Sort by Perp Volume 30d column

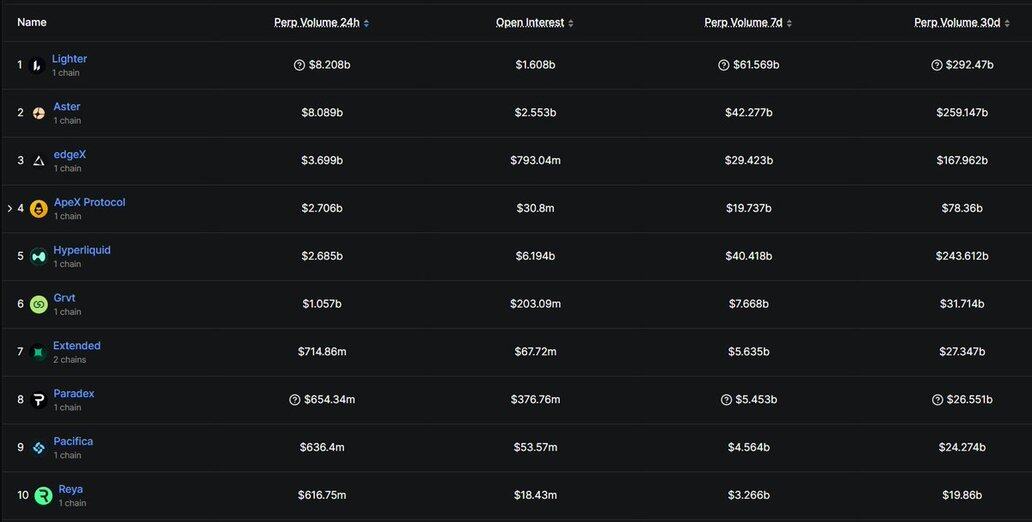coord(961,22)
